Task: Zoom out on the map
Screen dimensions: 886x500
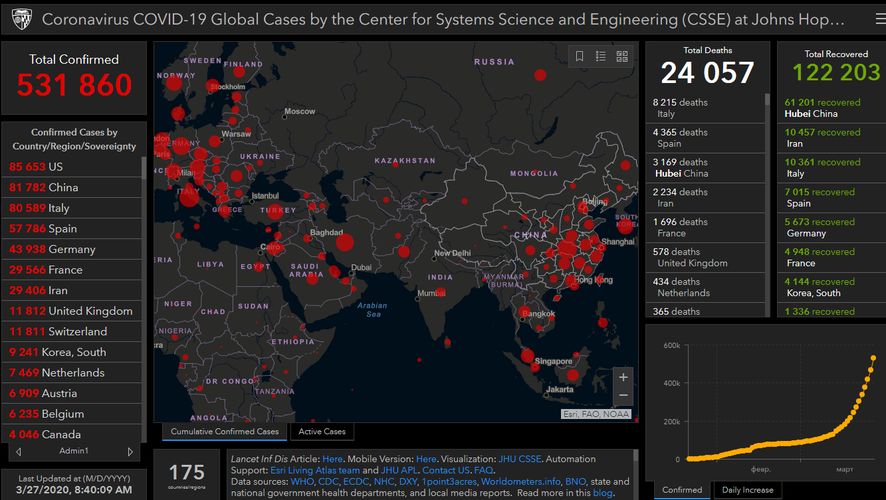Action: 623,395
